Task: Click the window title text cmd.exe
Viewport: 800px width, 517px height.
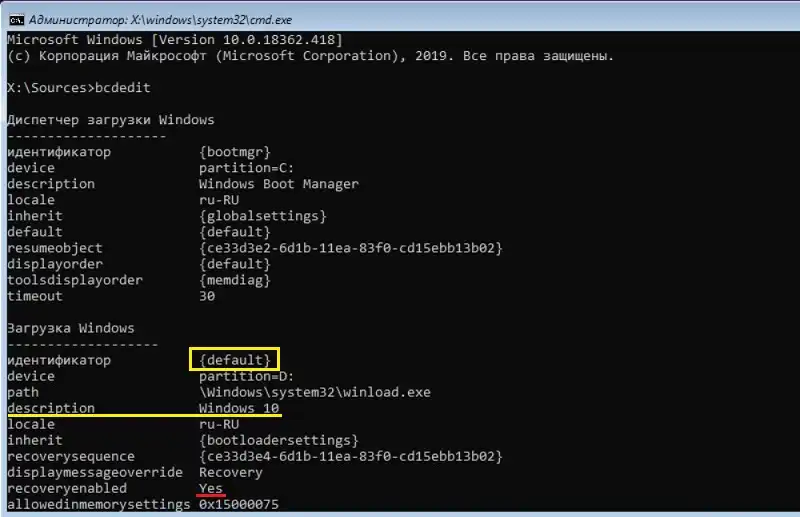Action: (x=160, y=20)
